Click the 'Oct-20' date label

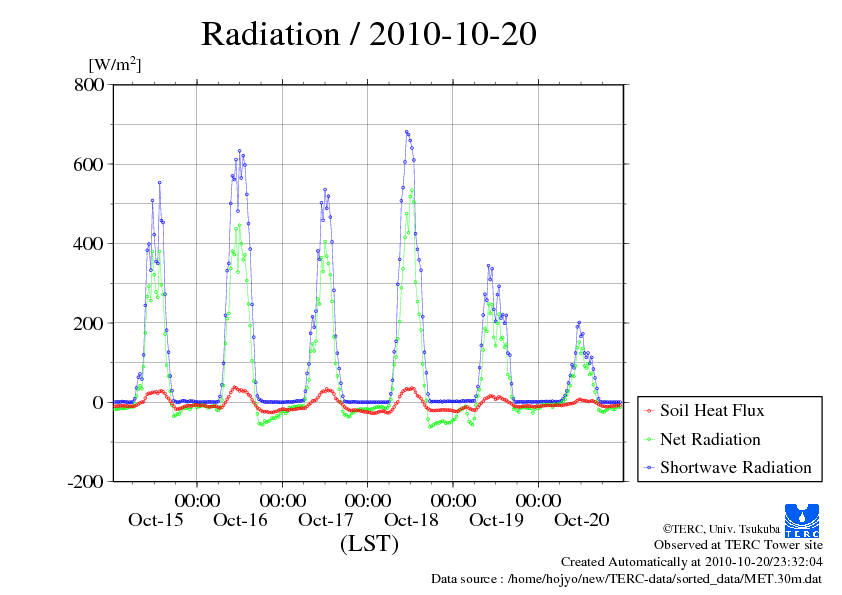582,520
